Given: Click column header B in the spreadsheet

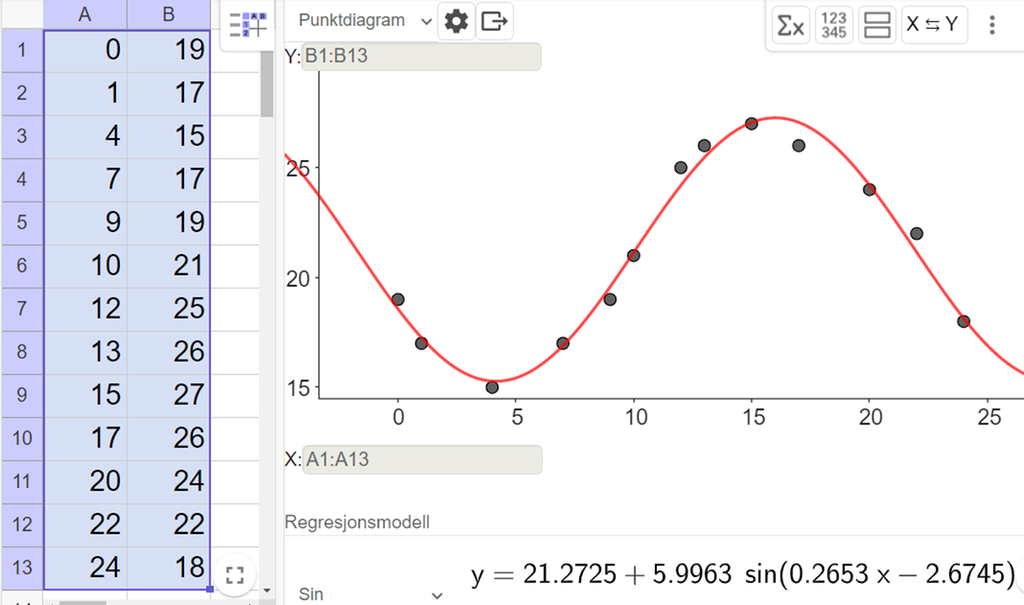Looking at the screenshot, I should 168,14.
